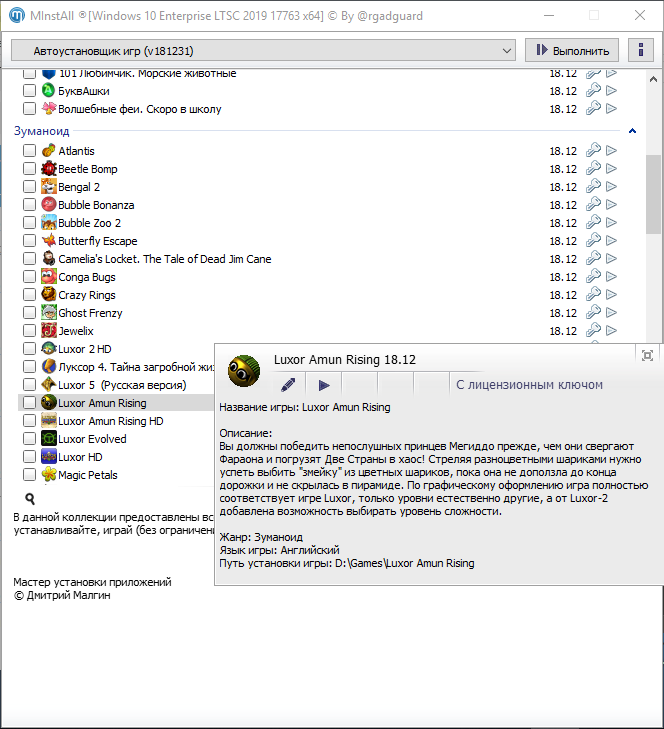Check the Luxor 2 HD checkbox
The image size is (664, 729).
tap(29, 349)
